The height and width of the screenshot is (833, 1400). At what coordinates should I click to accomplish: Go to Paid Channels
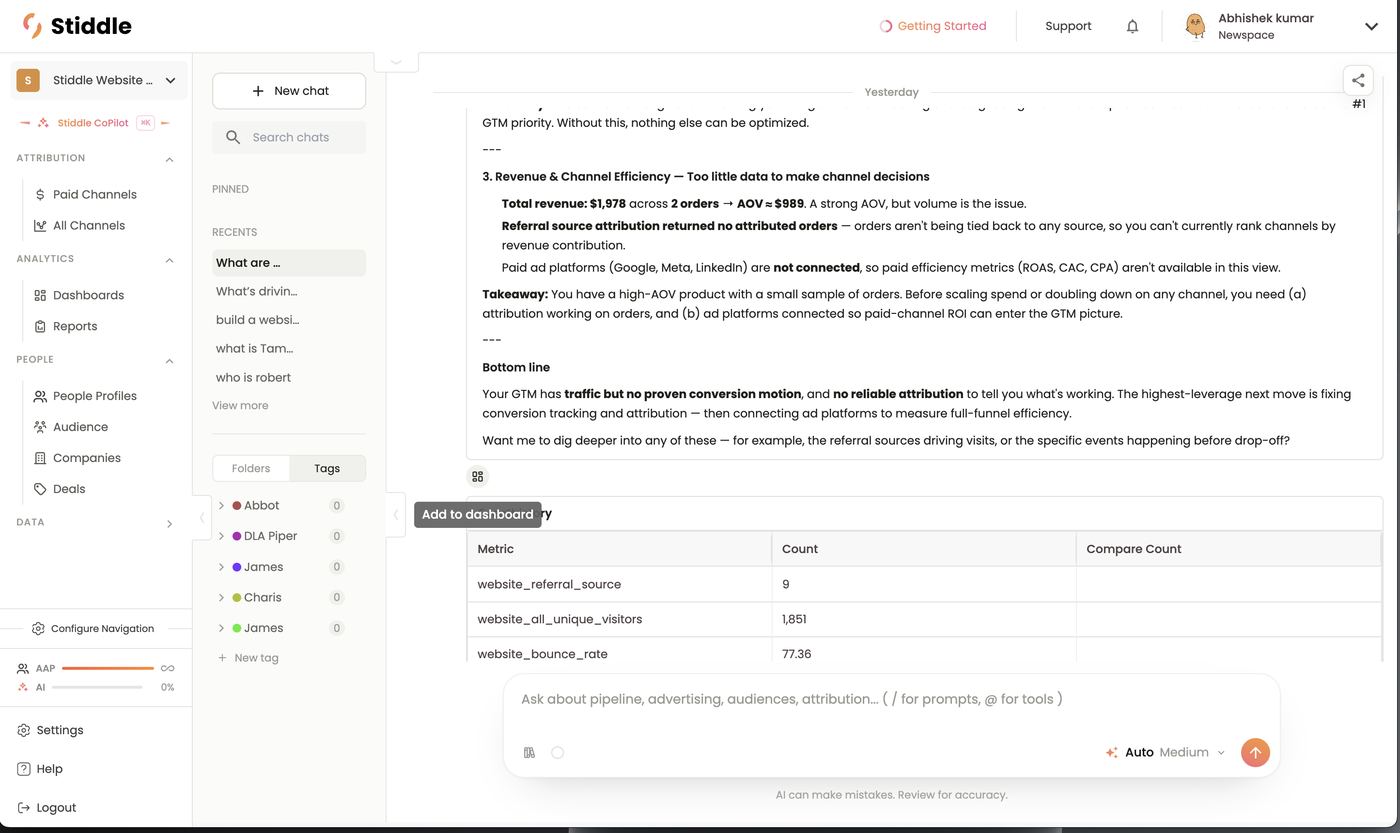[94, 194]
